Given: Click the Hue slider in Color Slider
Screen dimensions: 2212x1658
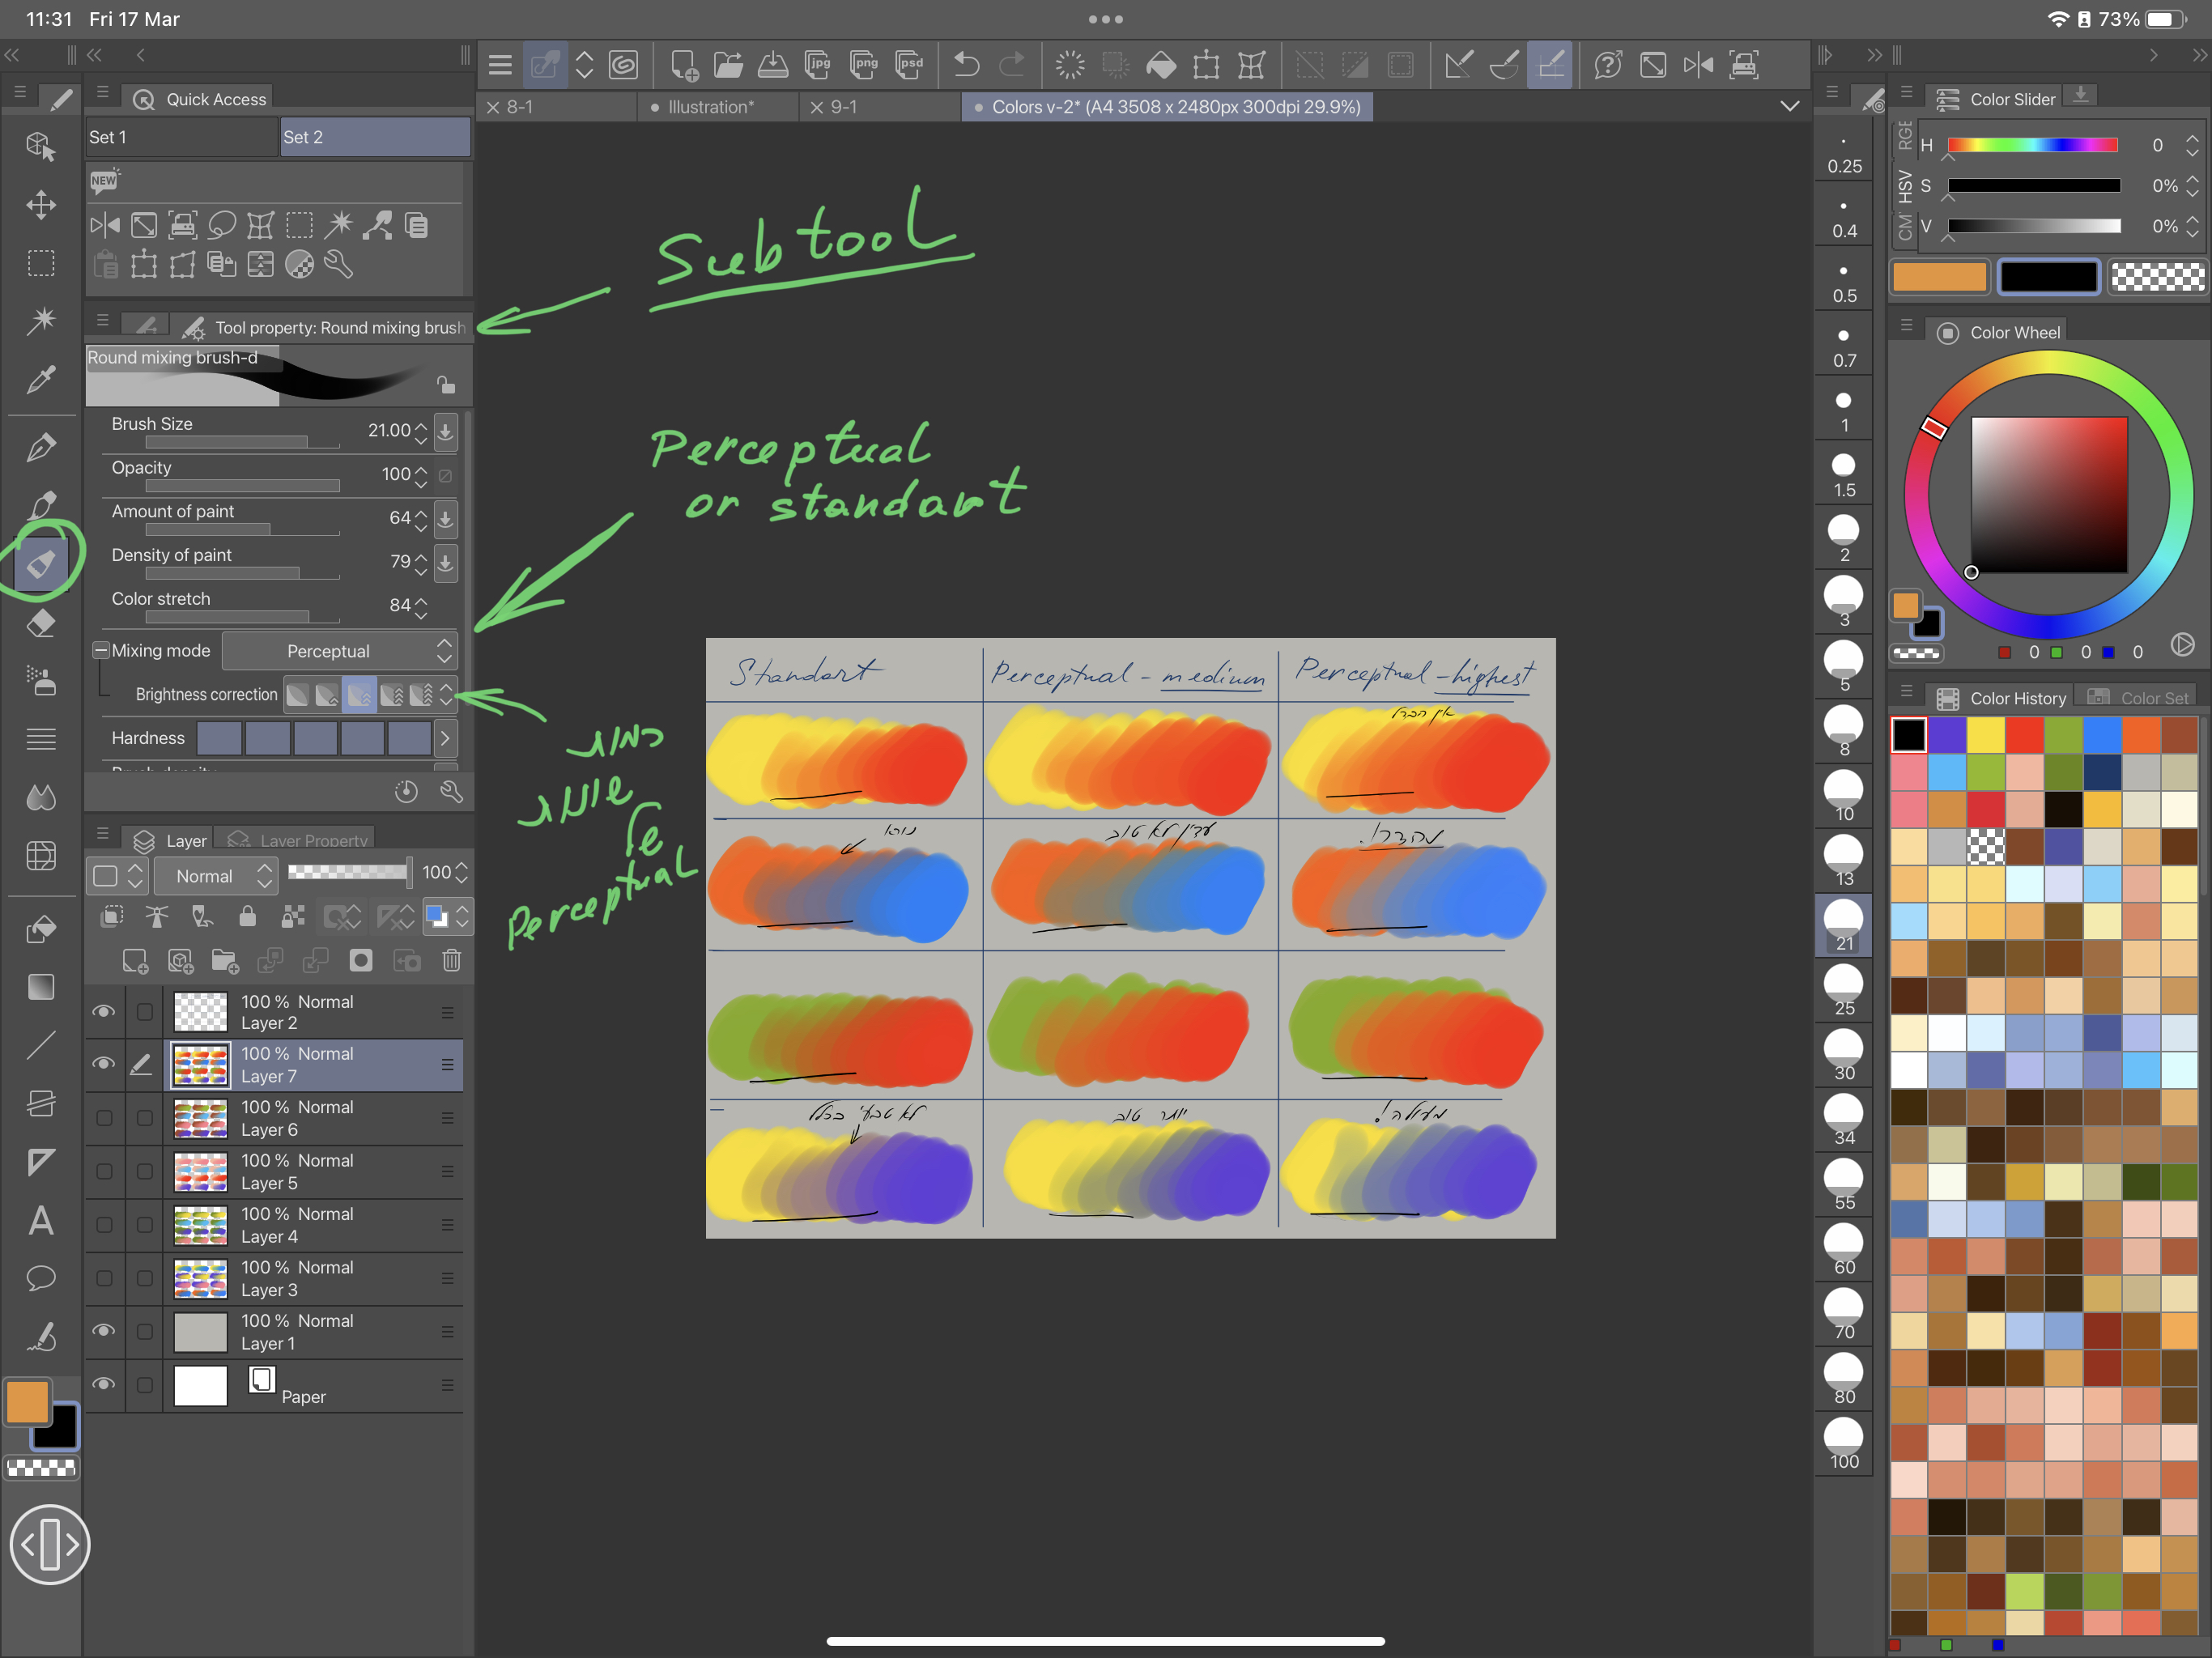Looking at the screenshot, I should (x=2032, y=146).
